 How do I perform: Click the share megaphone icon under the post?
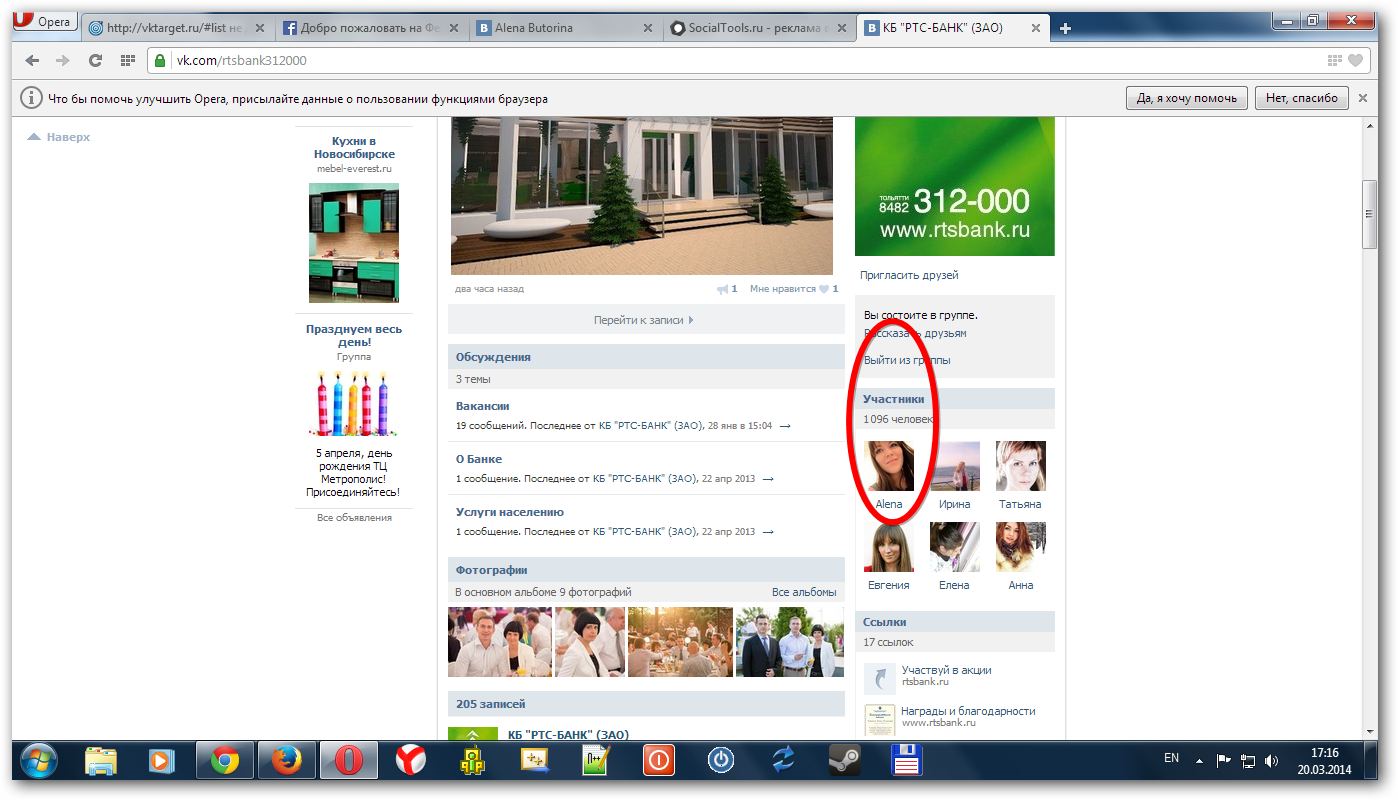[722, 289]
